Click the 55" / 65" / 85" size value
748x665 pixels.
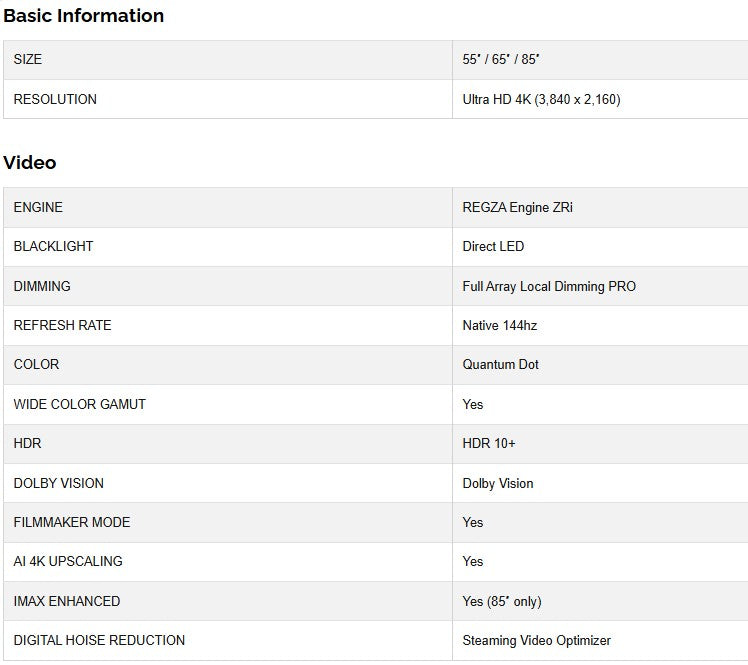[501, 60]
